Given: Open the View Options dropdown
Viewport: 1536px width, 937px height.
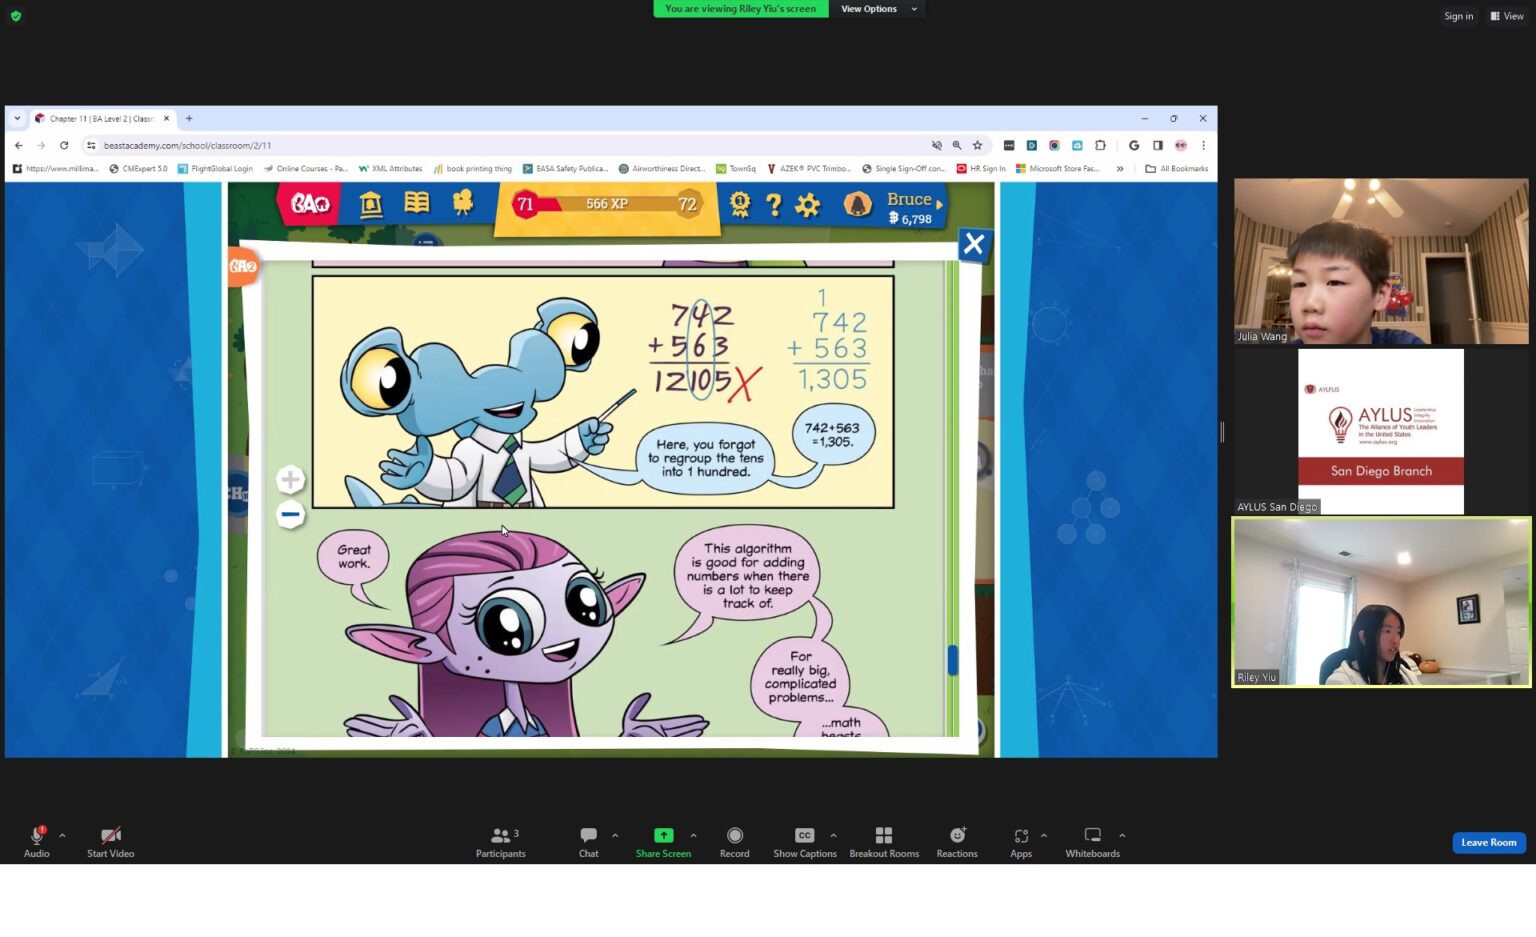Looking at the screenshot, I should point(877,9).
